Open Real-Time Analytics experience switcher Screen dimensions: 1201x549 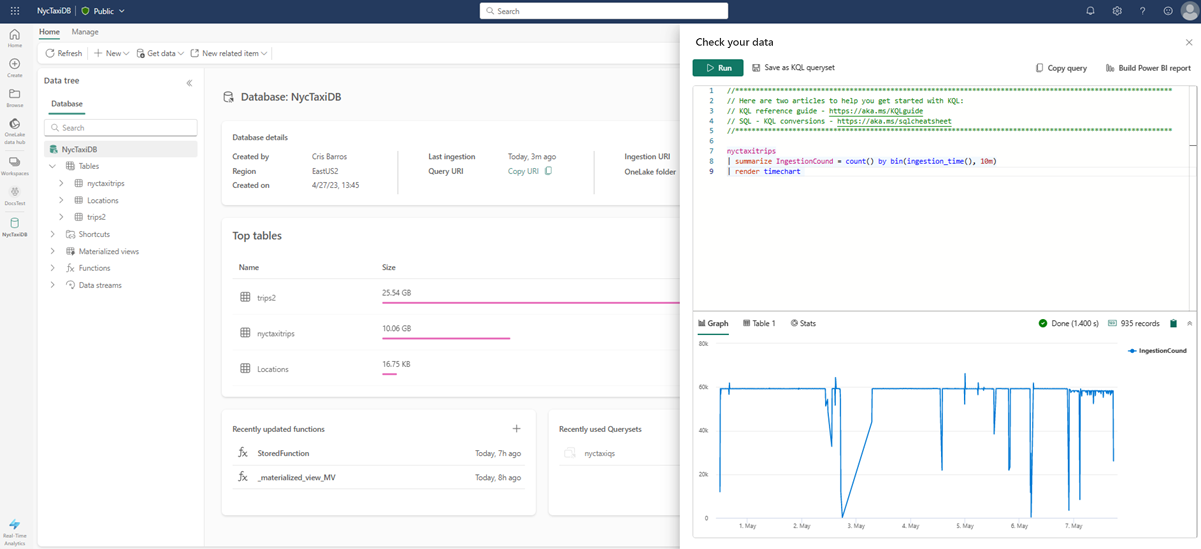point(14,530)
